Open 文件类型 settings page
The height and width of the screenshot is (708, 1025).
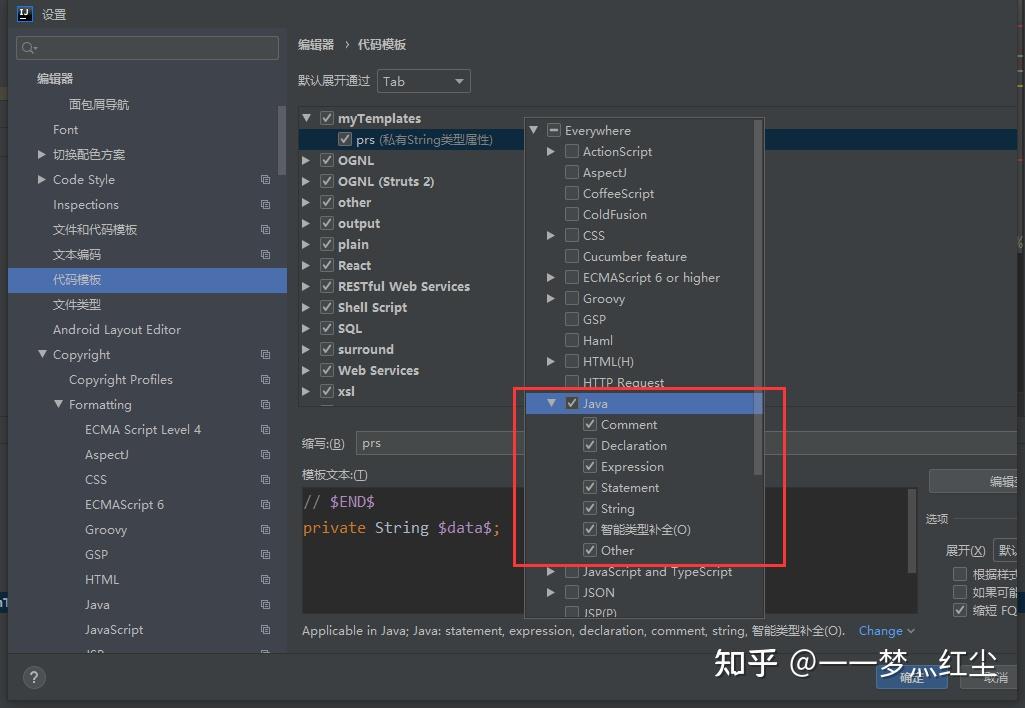pos(76,305)
